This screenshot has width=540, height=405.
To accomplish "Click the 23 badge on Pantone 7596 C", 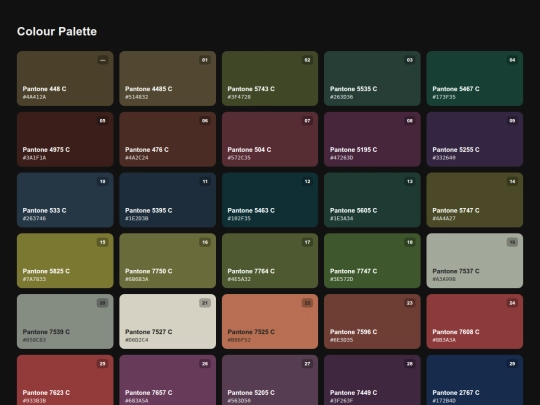I will [x=409, y=303].
